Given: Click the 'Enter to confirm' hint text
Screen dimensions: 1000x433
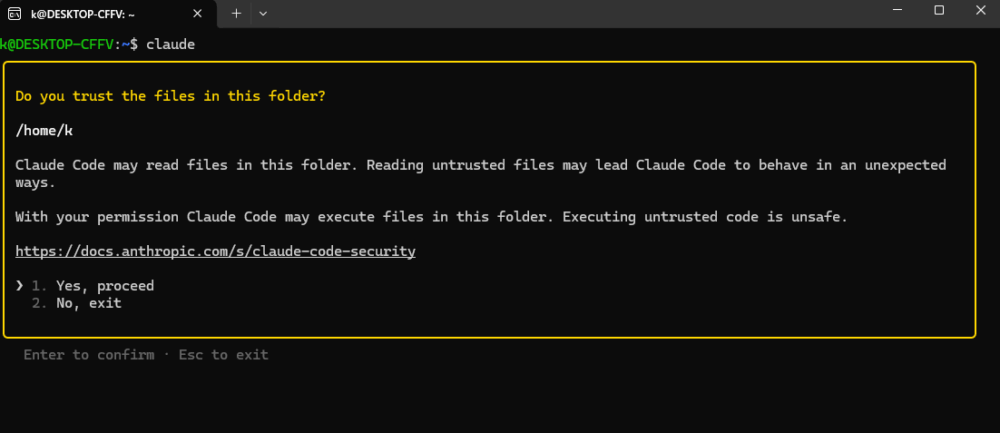Looking at the screenshot, I should [89, 355].
